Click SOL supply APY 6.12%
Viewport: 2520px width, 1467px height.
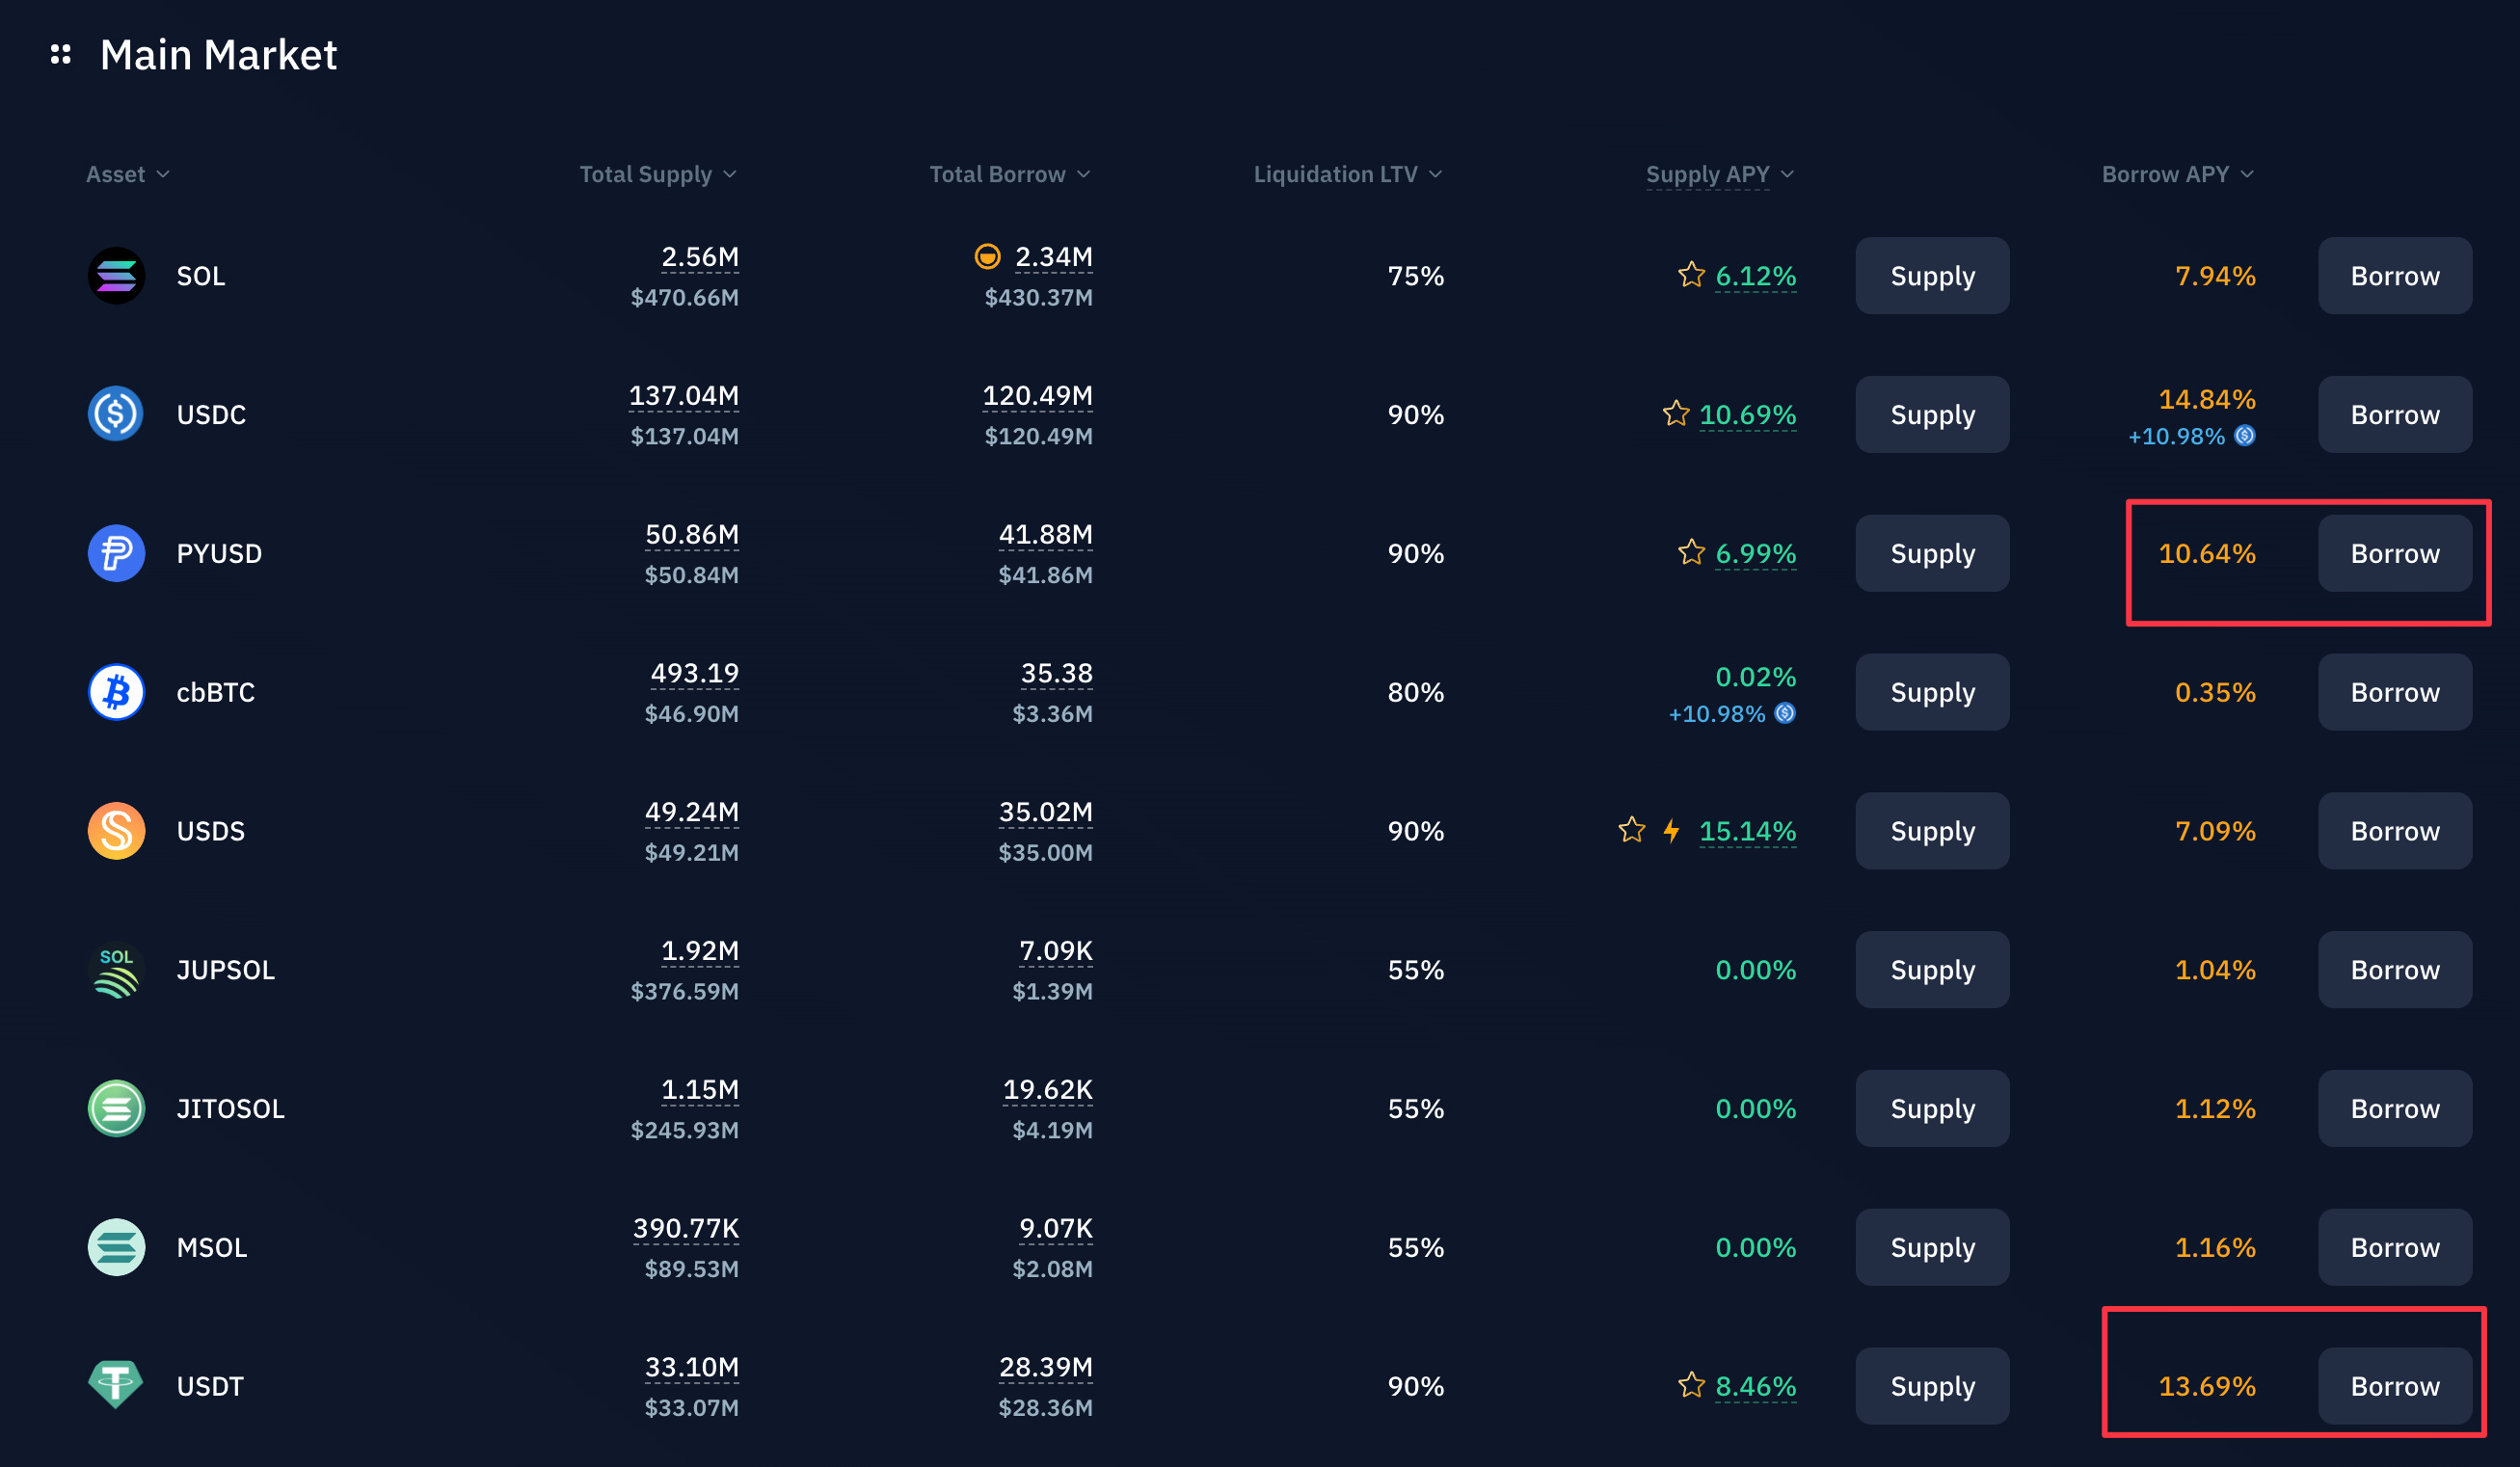pos(1755,276)
